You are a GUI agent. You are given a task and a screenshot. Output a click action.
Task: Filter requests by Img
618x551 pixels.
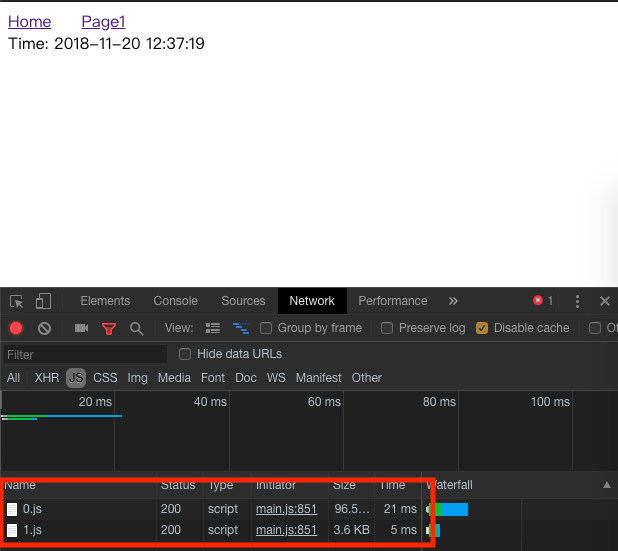pyautogui.click(x=137, y=378)
